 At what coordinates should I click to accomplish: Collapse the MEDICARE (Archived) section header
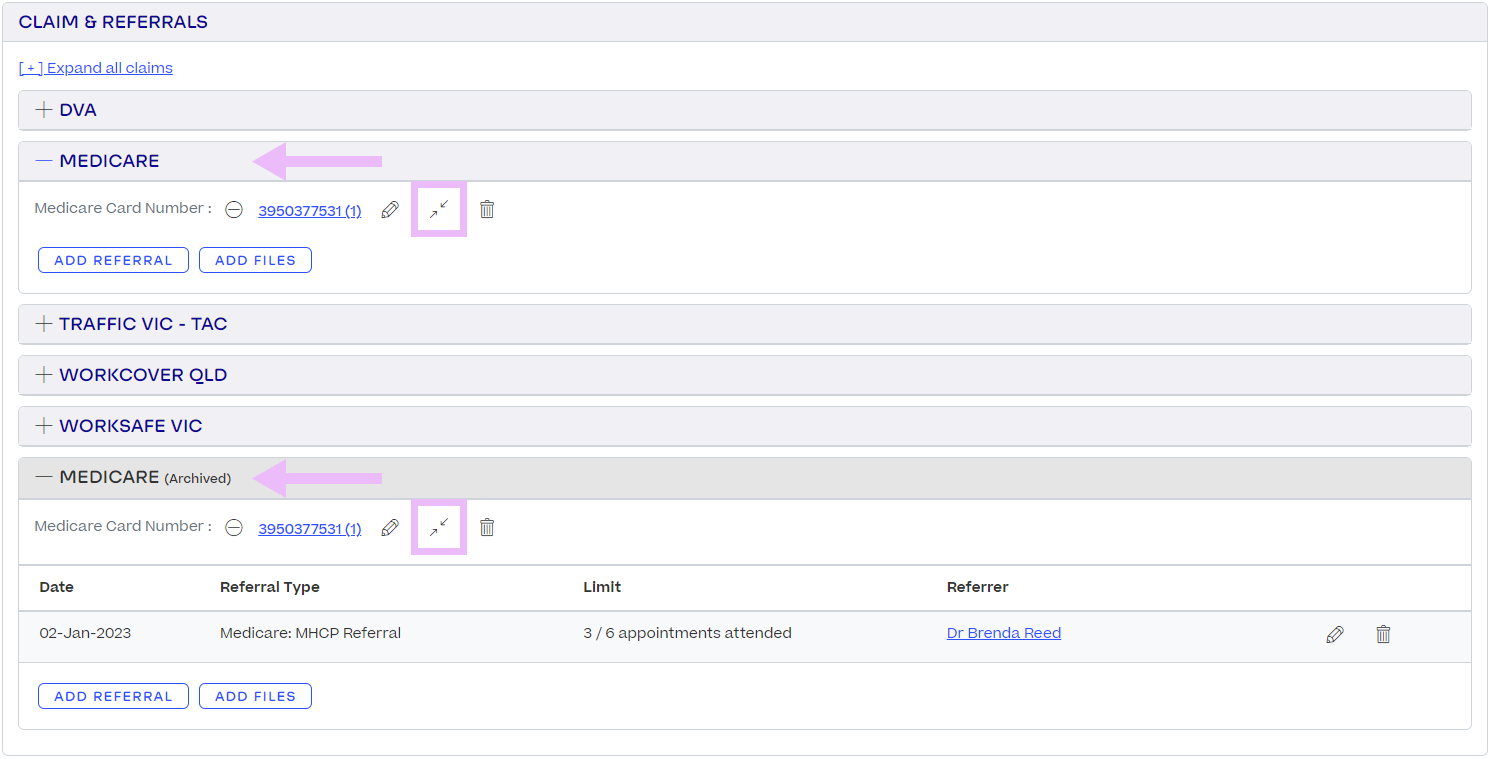tap(44, 477)
